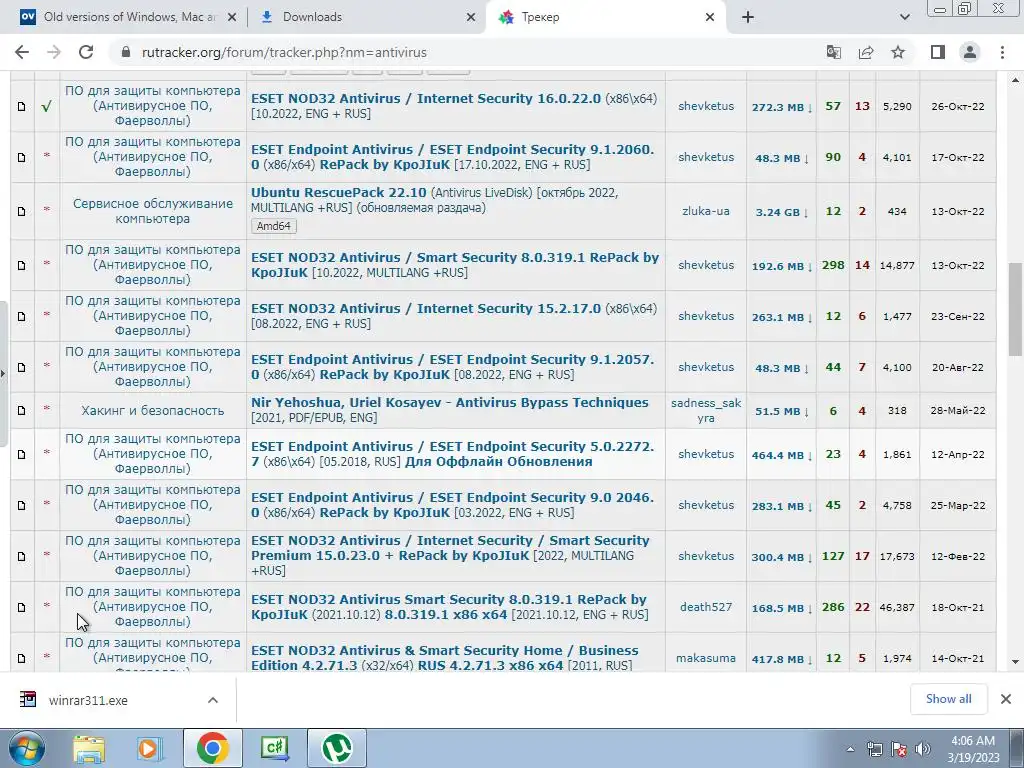Open ESET NOD32 Internet Security 16.0.22.0 topic
Screen dimensions: 1024x768
click(426, 98)
